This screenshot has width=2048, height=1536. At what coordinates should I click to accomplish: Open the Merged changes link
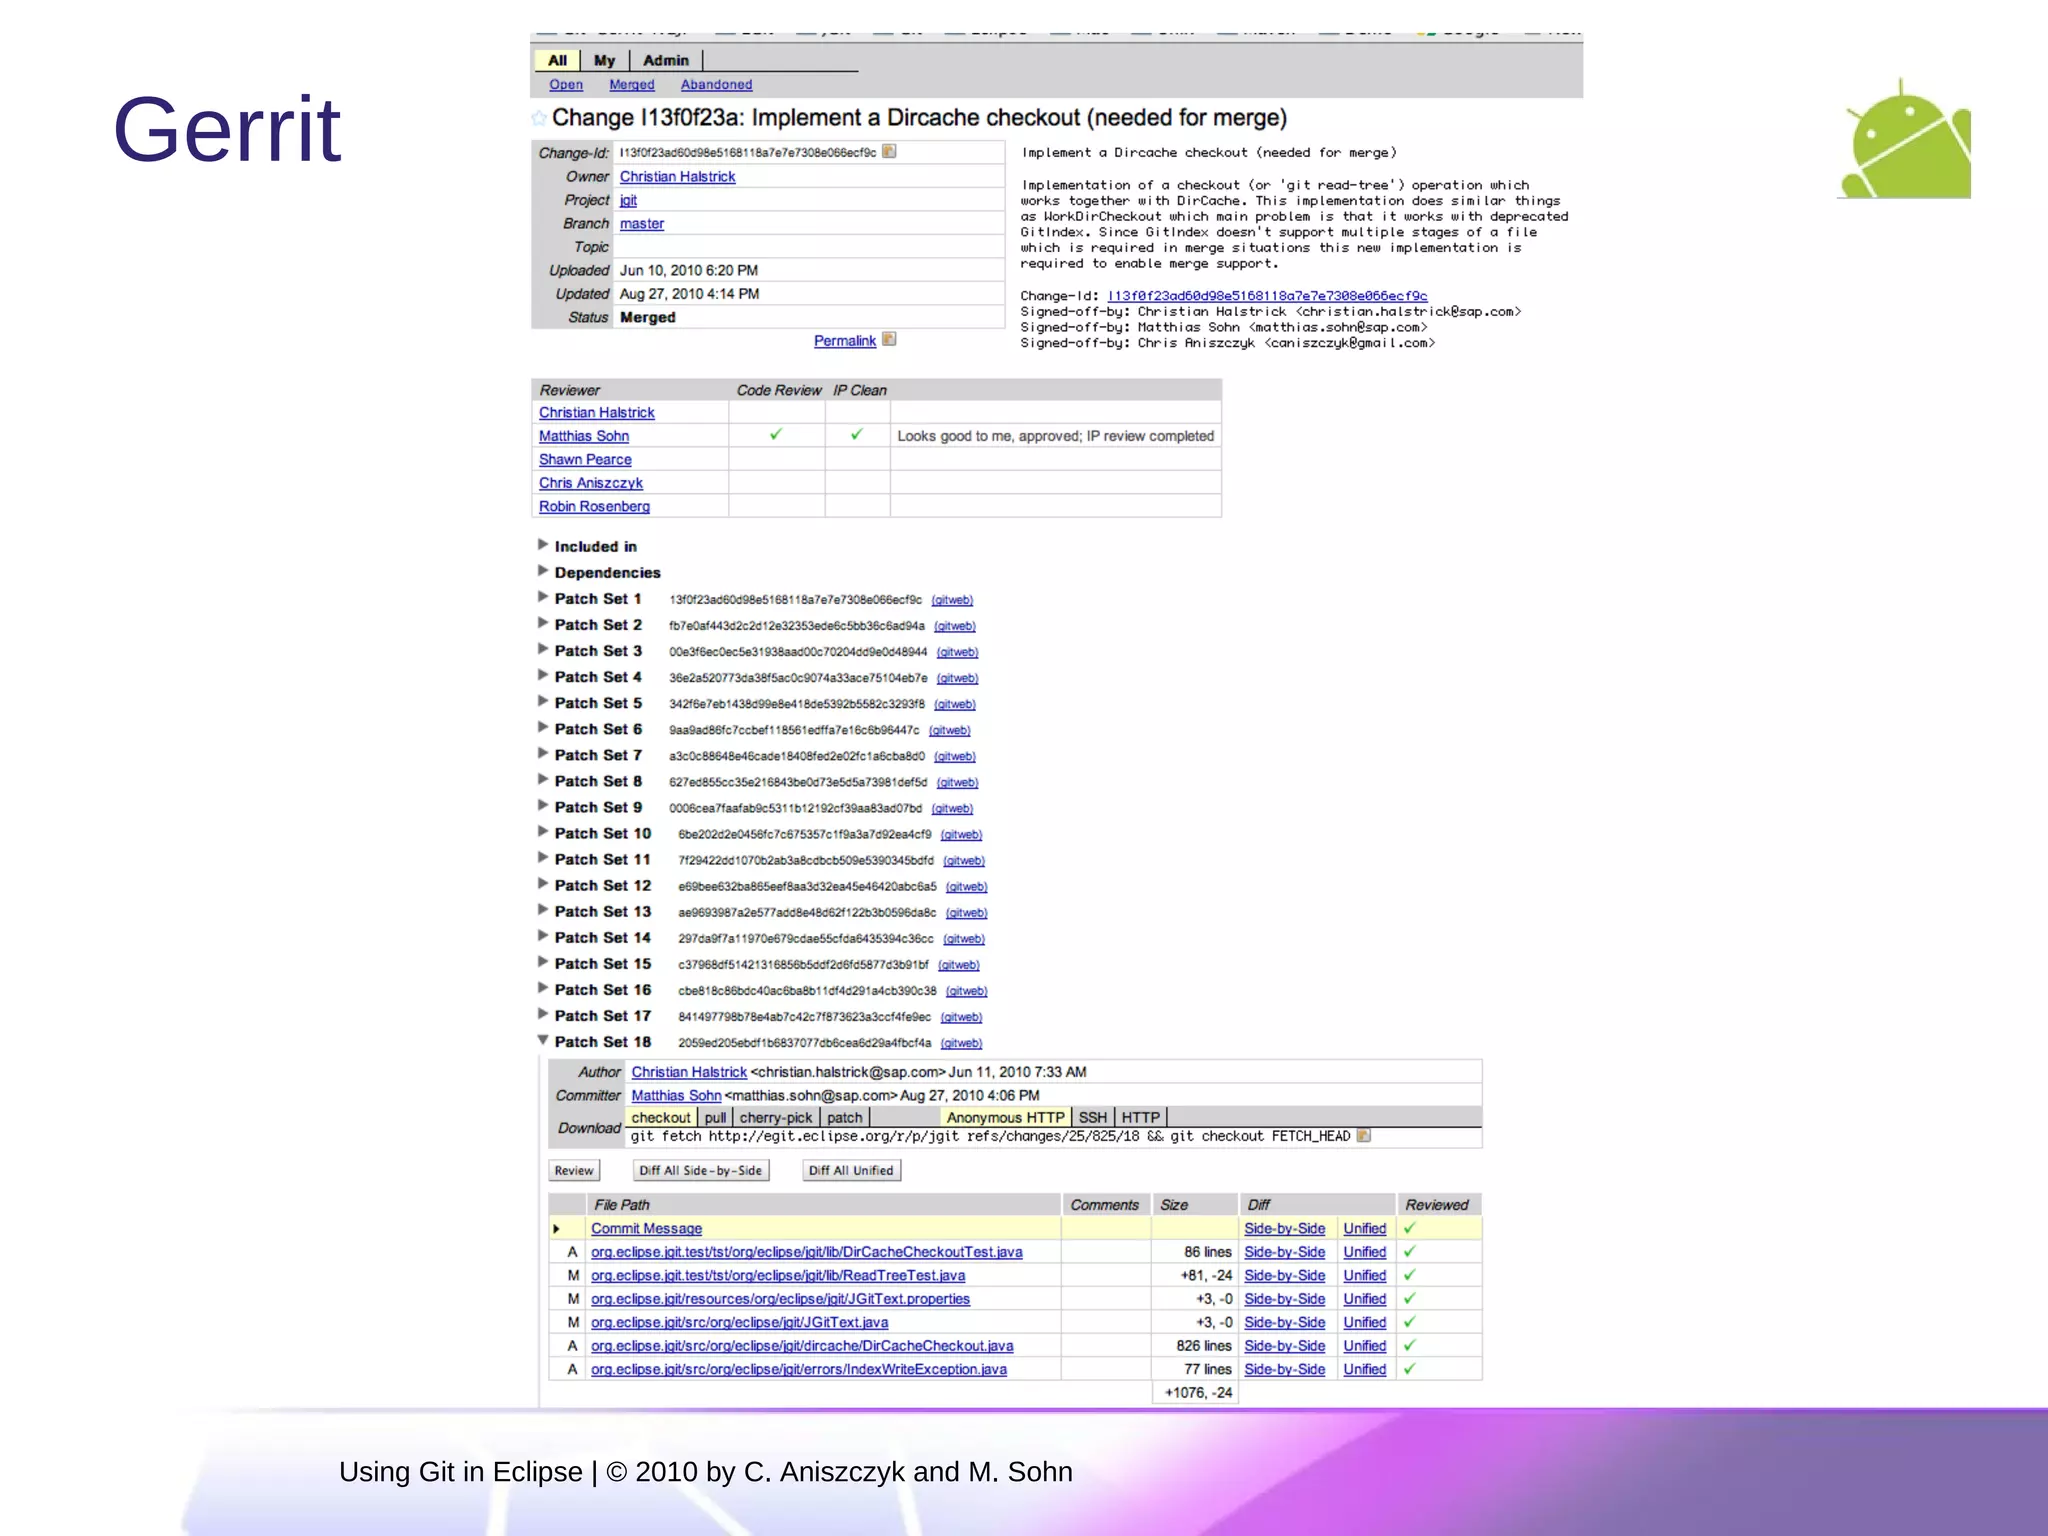point(632,85)
